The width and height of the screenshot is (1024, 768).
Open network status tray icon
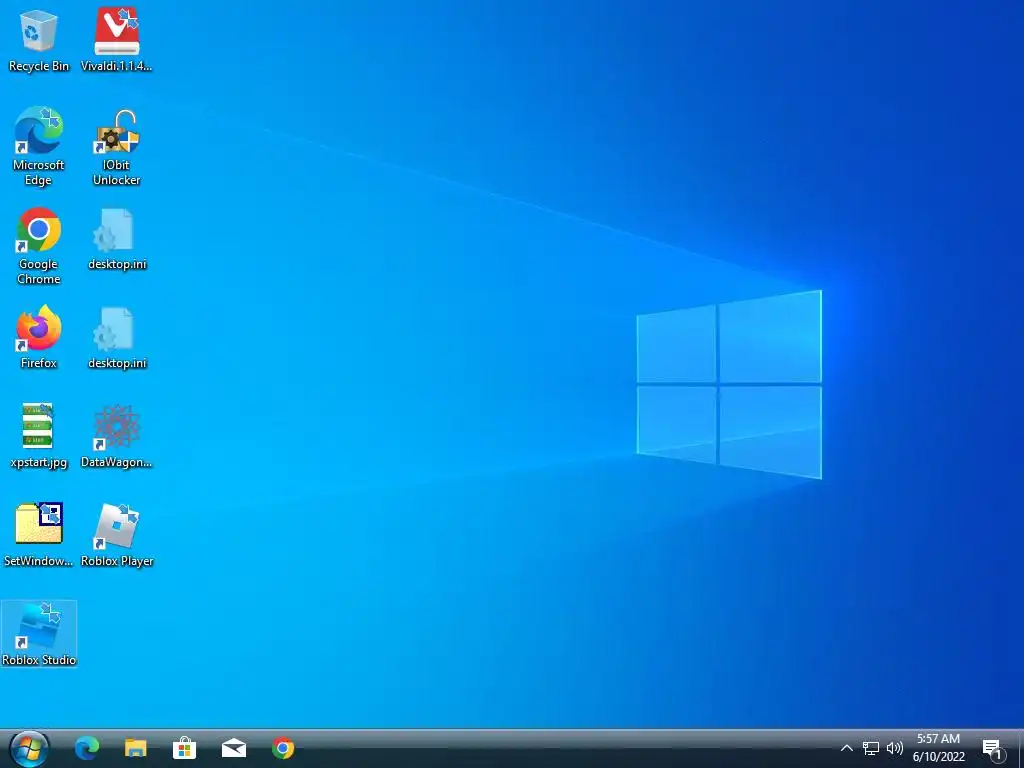pos(871,748)
